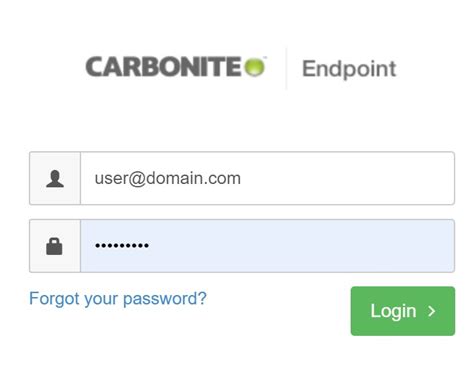Click the Endpoint product label
The image size is (474, 374).
349,69
